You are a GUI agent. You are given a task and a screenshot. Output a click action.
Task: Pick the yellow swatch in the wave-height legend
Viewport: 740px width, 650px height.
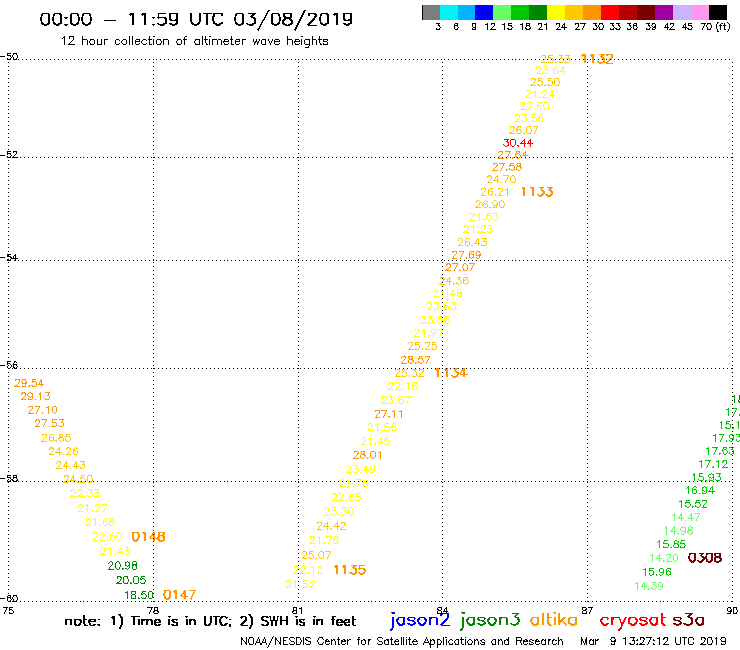point(556,12)
